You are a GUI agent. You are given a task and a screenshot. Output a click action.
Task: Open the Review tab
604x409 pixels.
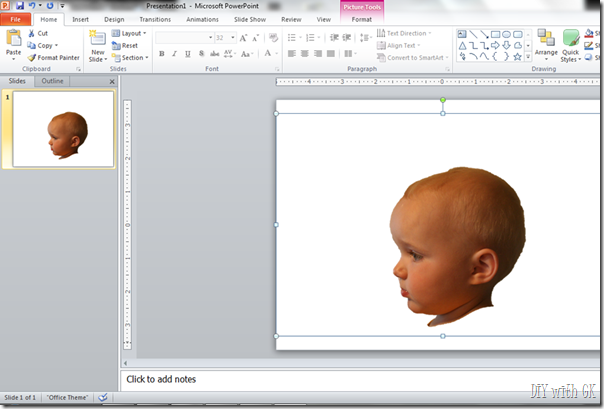(291, 19)
